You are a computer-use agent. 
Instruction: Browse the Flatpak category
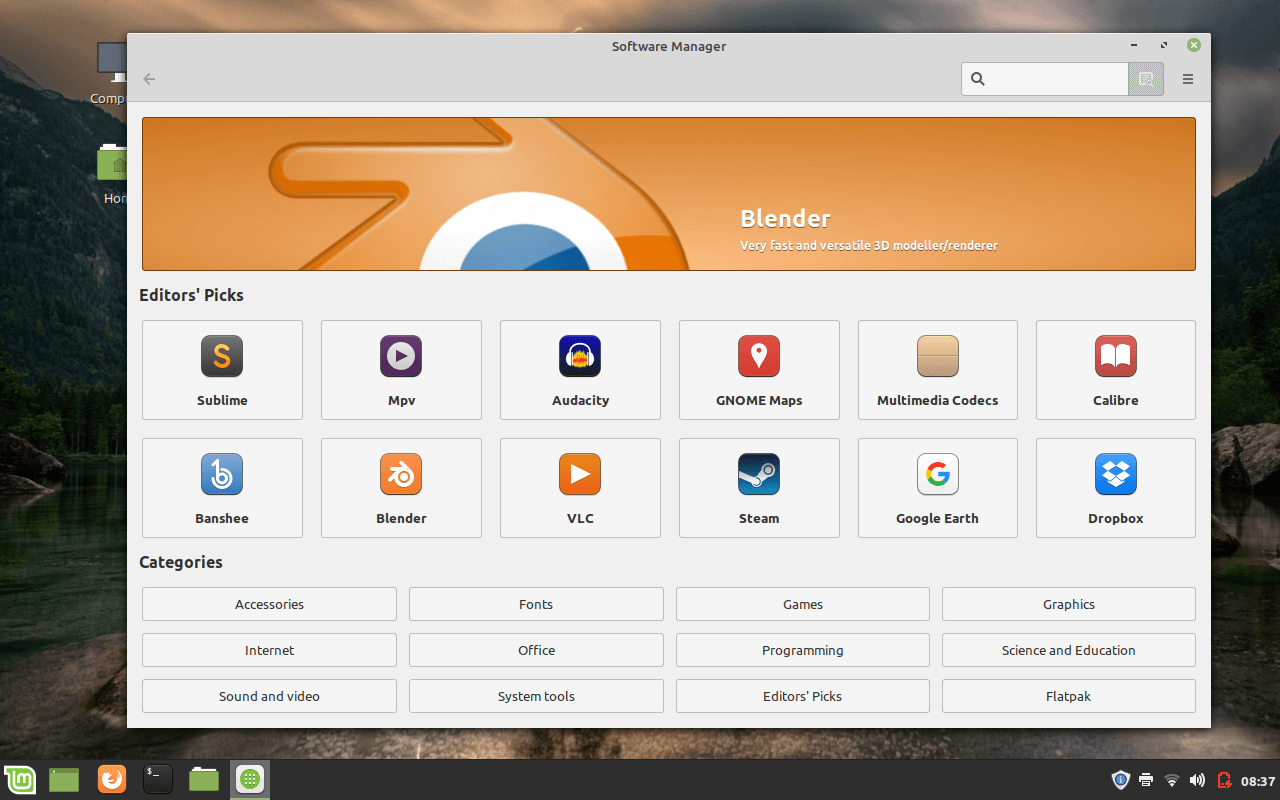(1069, 696)
